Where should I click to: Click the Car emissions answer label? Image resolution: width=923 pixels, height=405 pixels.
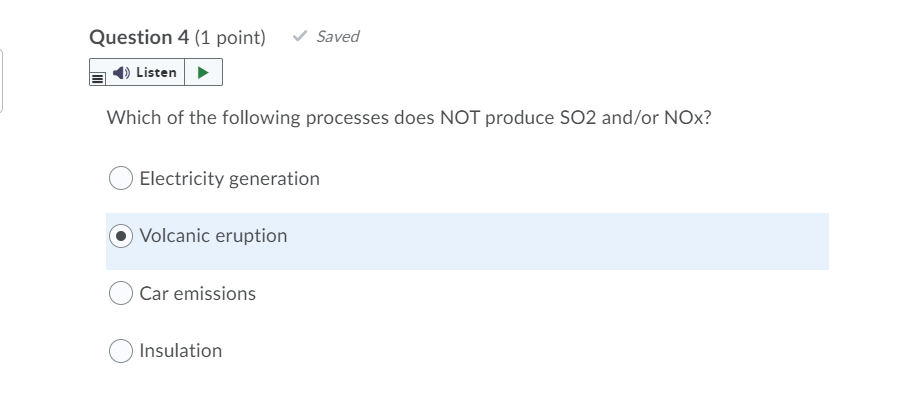pyautogui.click(x=197, y=294)
